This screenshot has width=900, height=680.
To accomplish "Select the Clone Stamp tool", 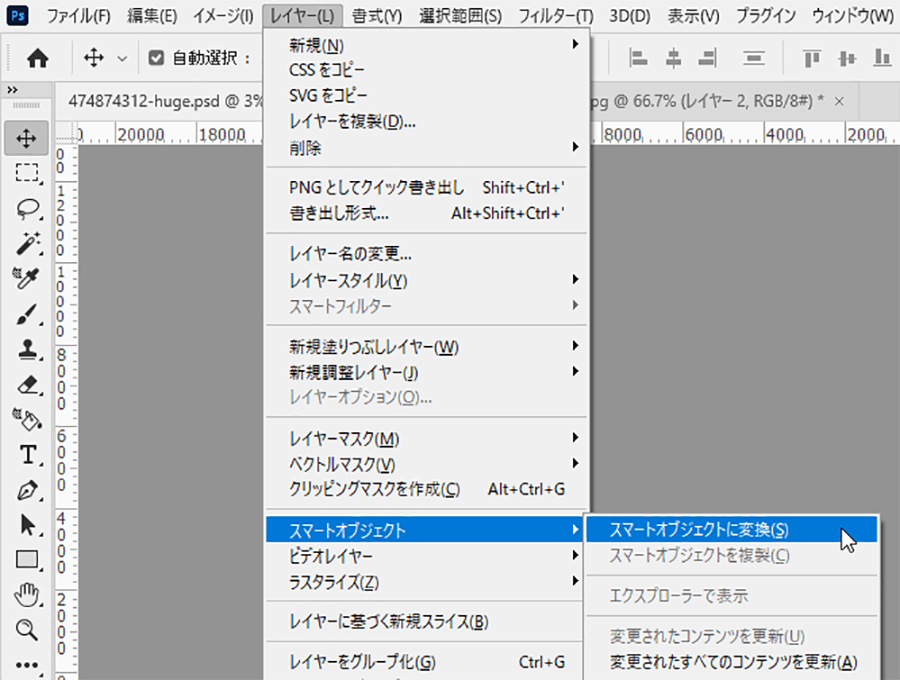I will coord(28,349).
